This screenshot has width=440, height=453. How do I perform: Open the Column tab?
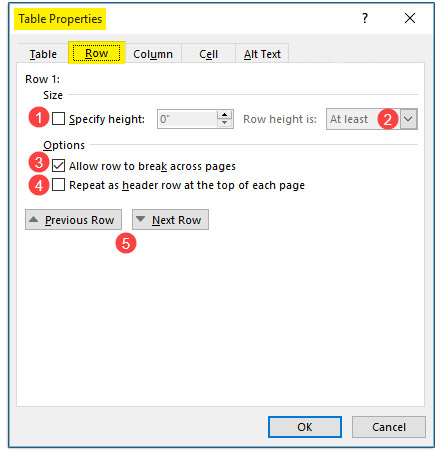pyautogui.click(x=153, y=54)
